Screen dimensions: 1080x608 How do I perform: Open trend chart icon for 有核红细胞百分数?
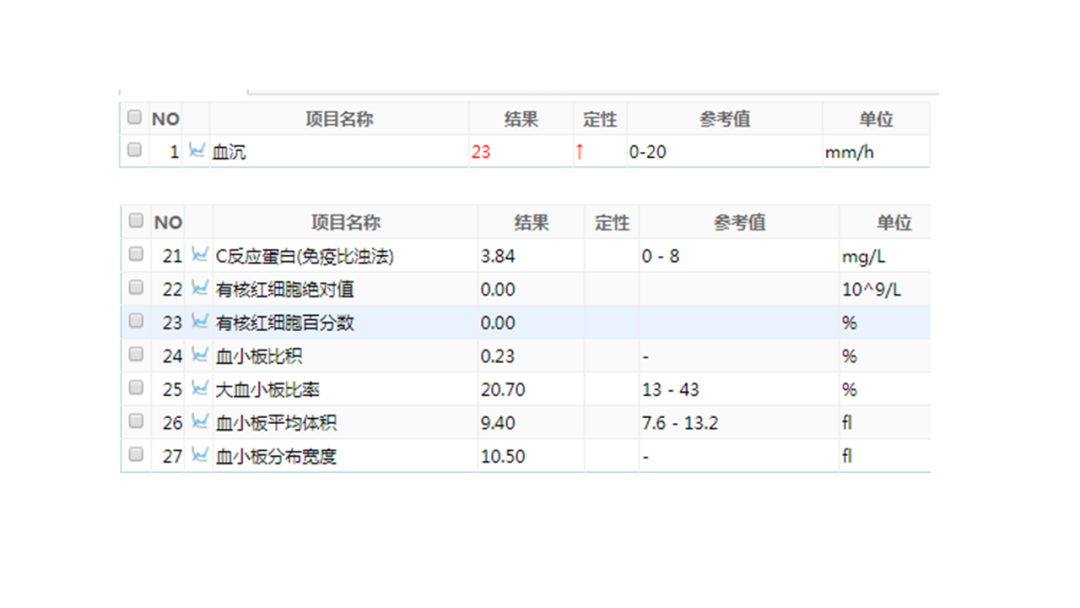[x=200, y=322]
